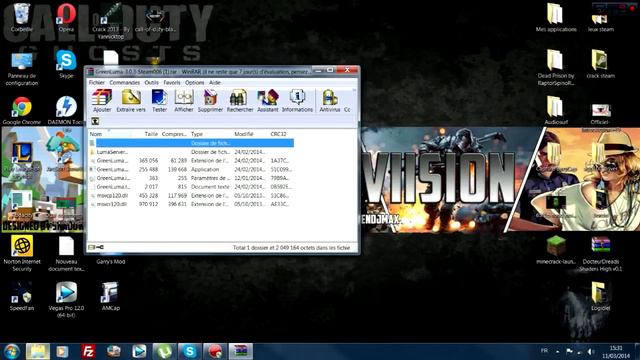Select the Dead Prison by RaptorSpinoR folder
Image resolution: width=640 pixels, height=360 pixels.
[556, 67]
